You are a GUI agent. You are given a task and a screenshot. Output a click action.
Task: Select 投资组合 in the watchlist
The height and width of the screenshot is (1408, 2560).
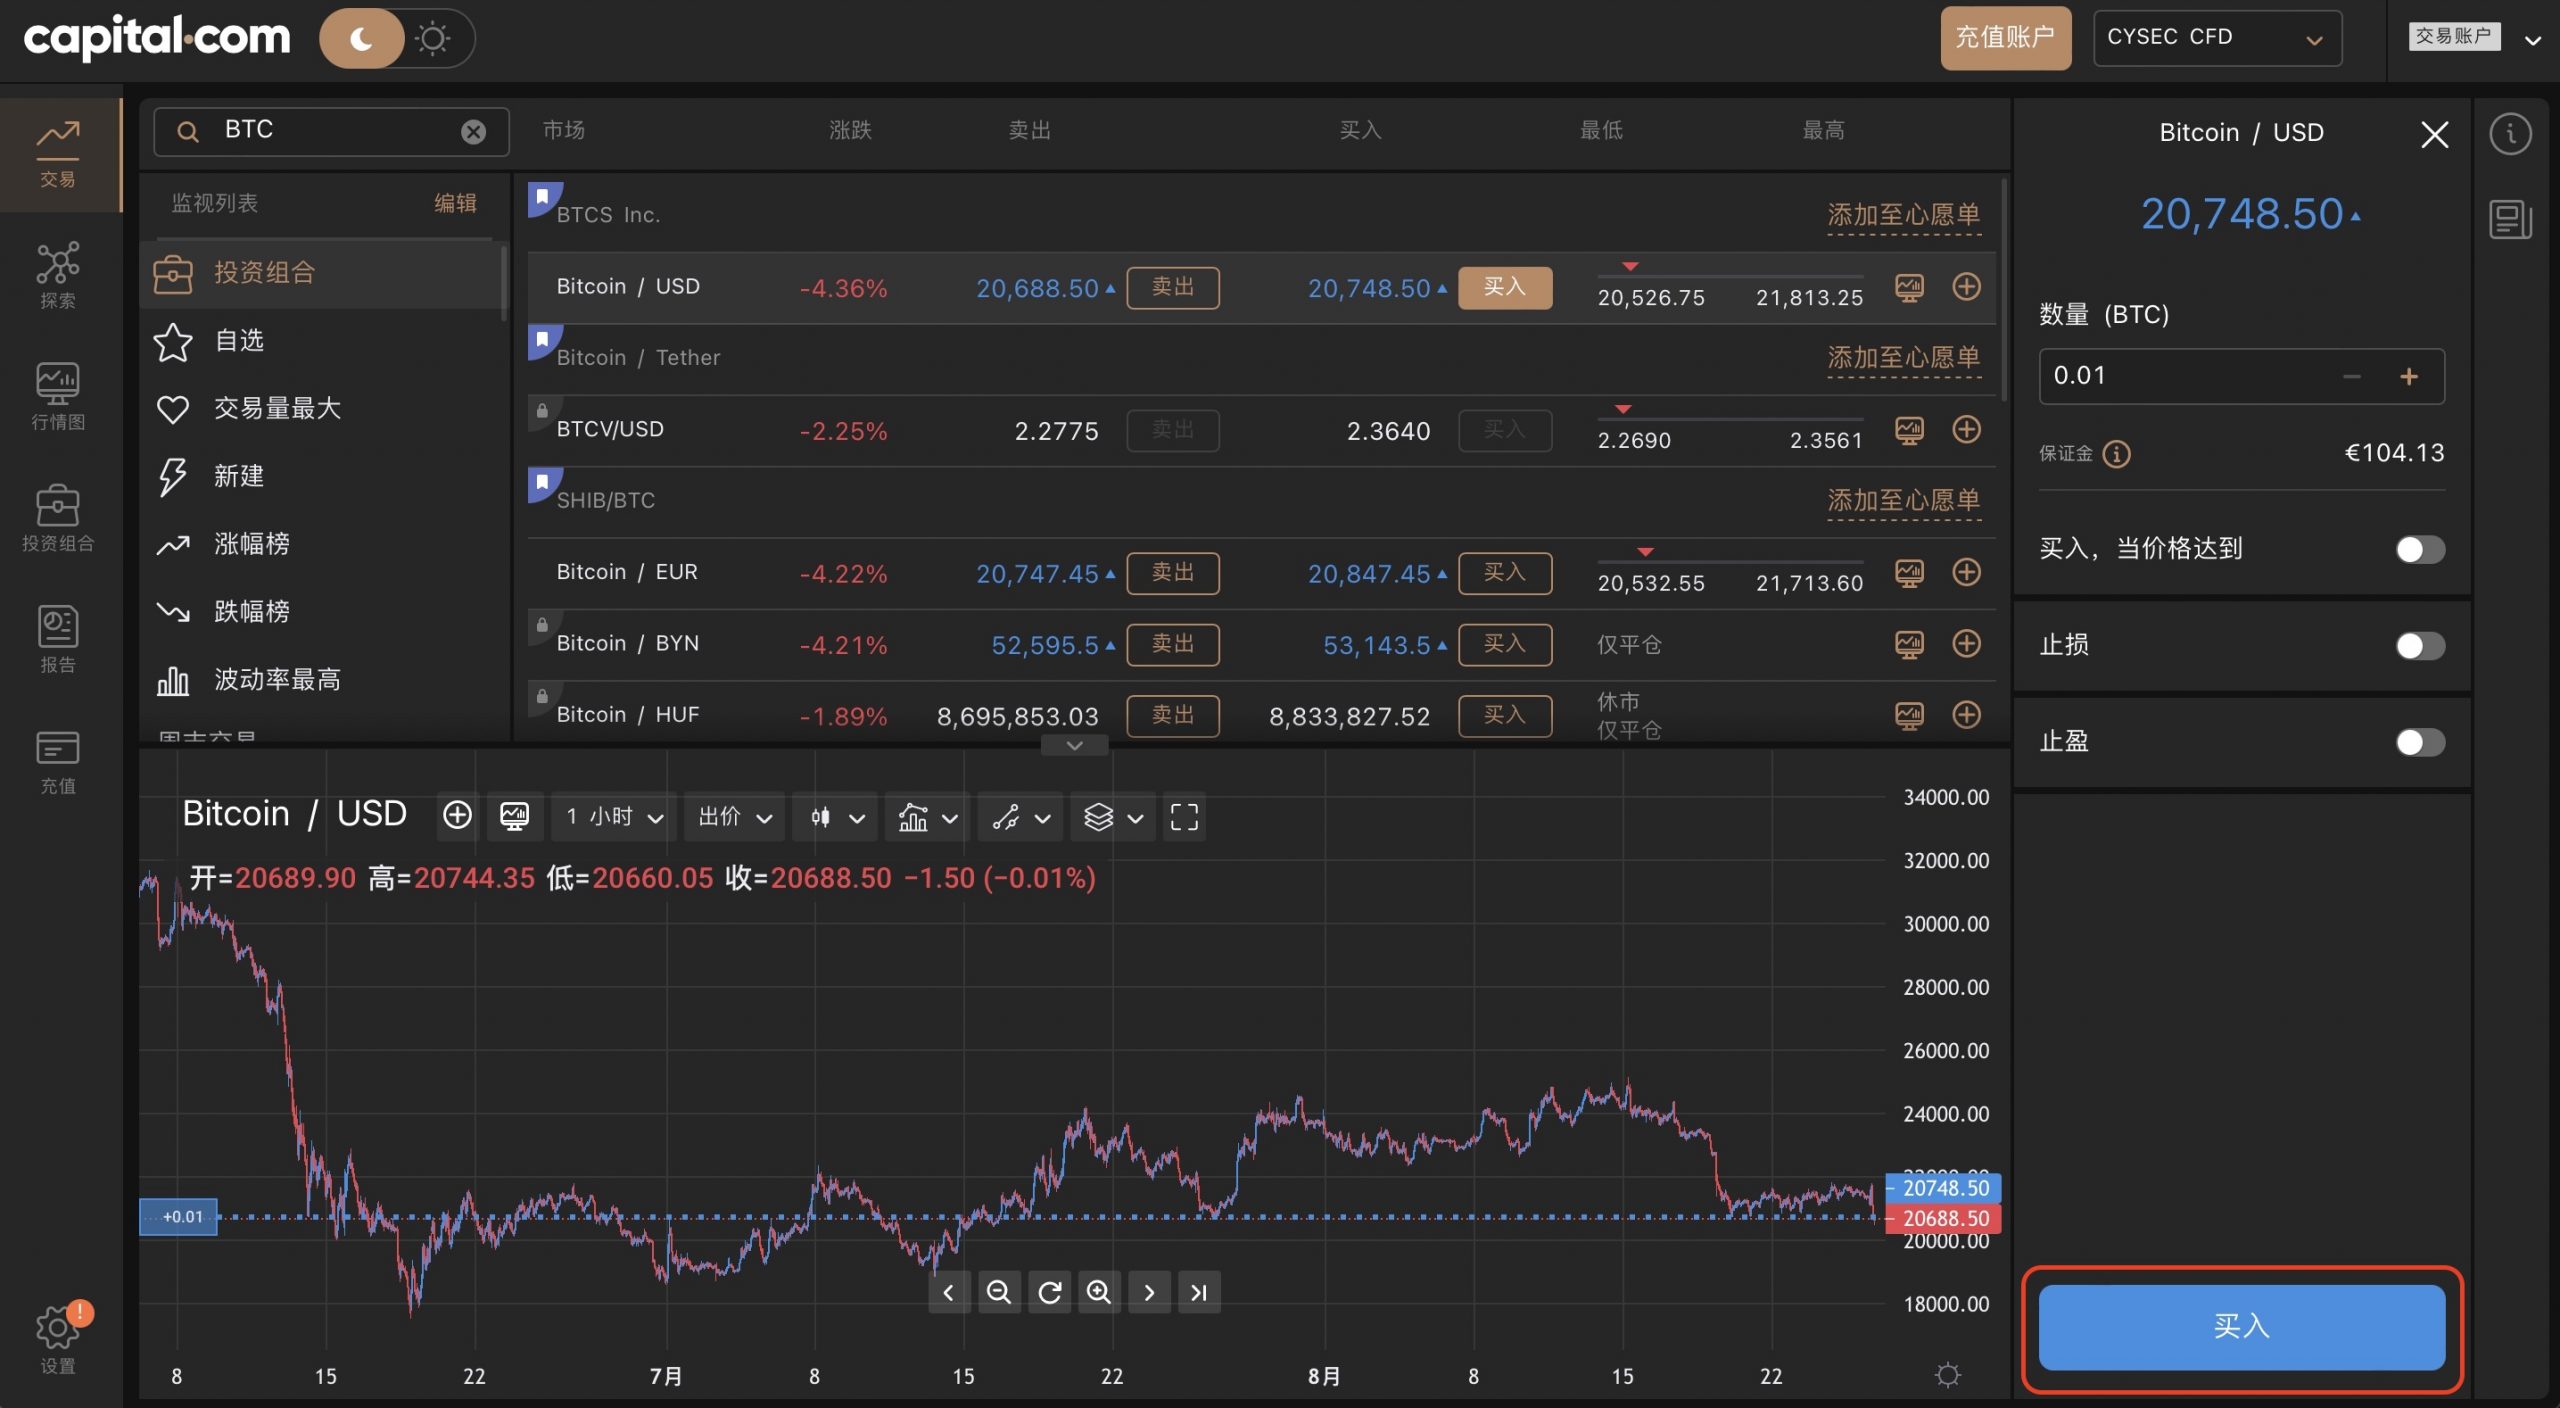point(322,273)
